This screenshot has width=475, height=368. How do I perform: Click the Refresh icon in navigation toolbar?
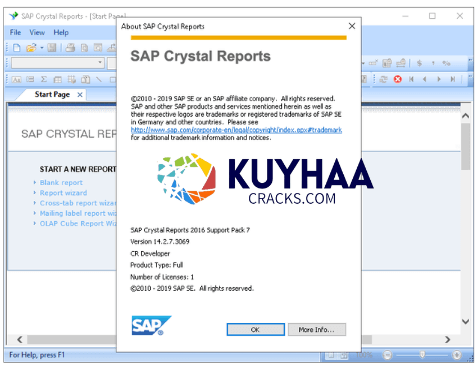point(384,79)
